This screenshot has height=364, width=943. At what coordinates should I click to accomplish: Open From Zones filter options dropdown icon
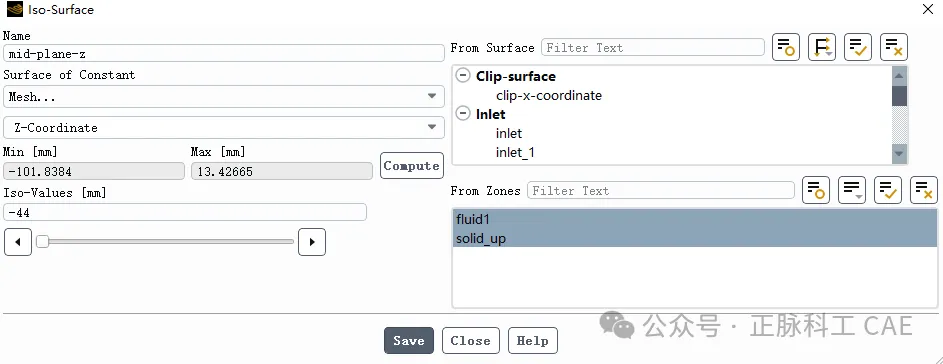[x=852, y=190]
